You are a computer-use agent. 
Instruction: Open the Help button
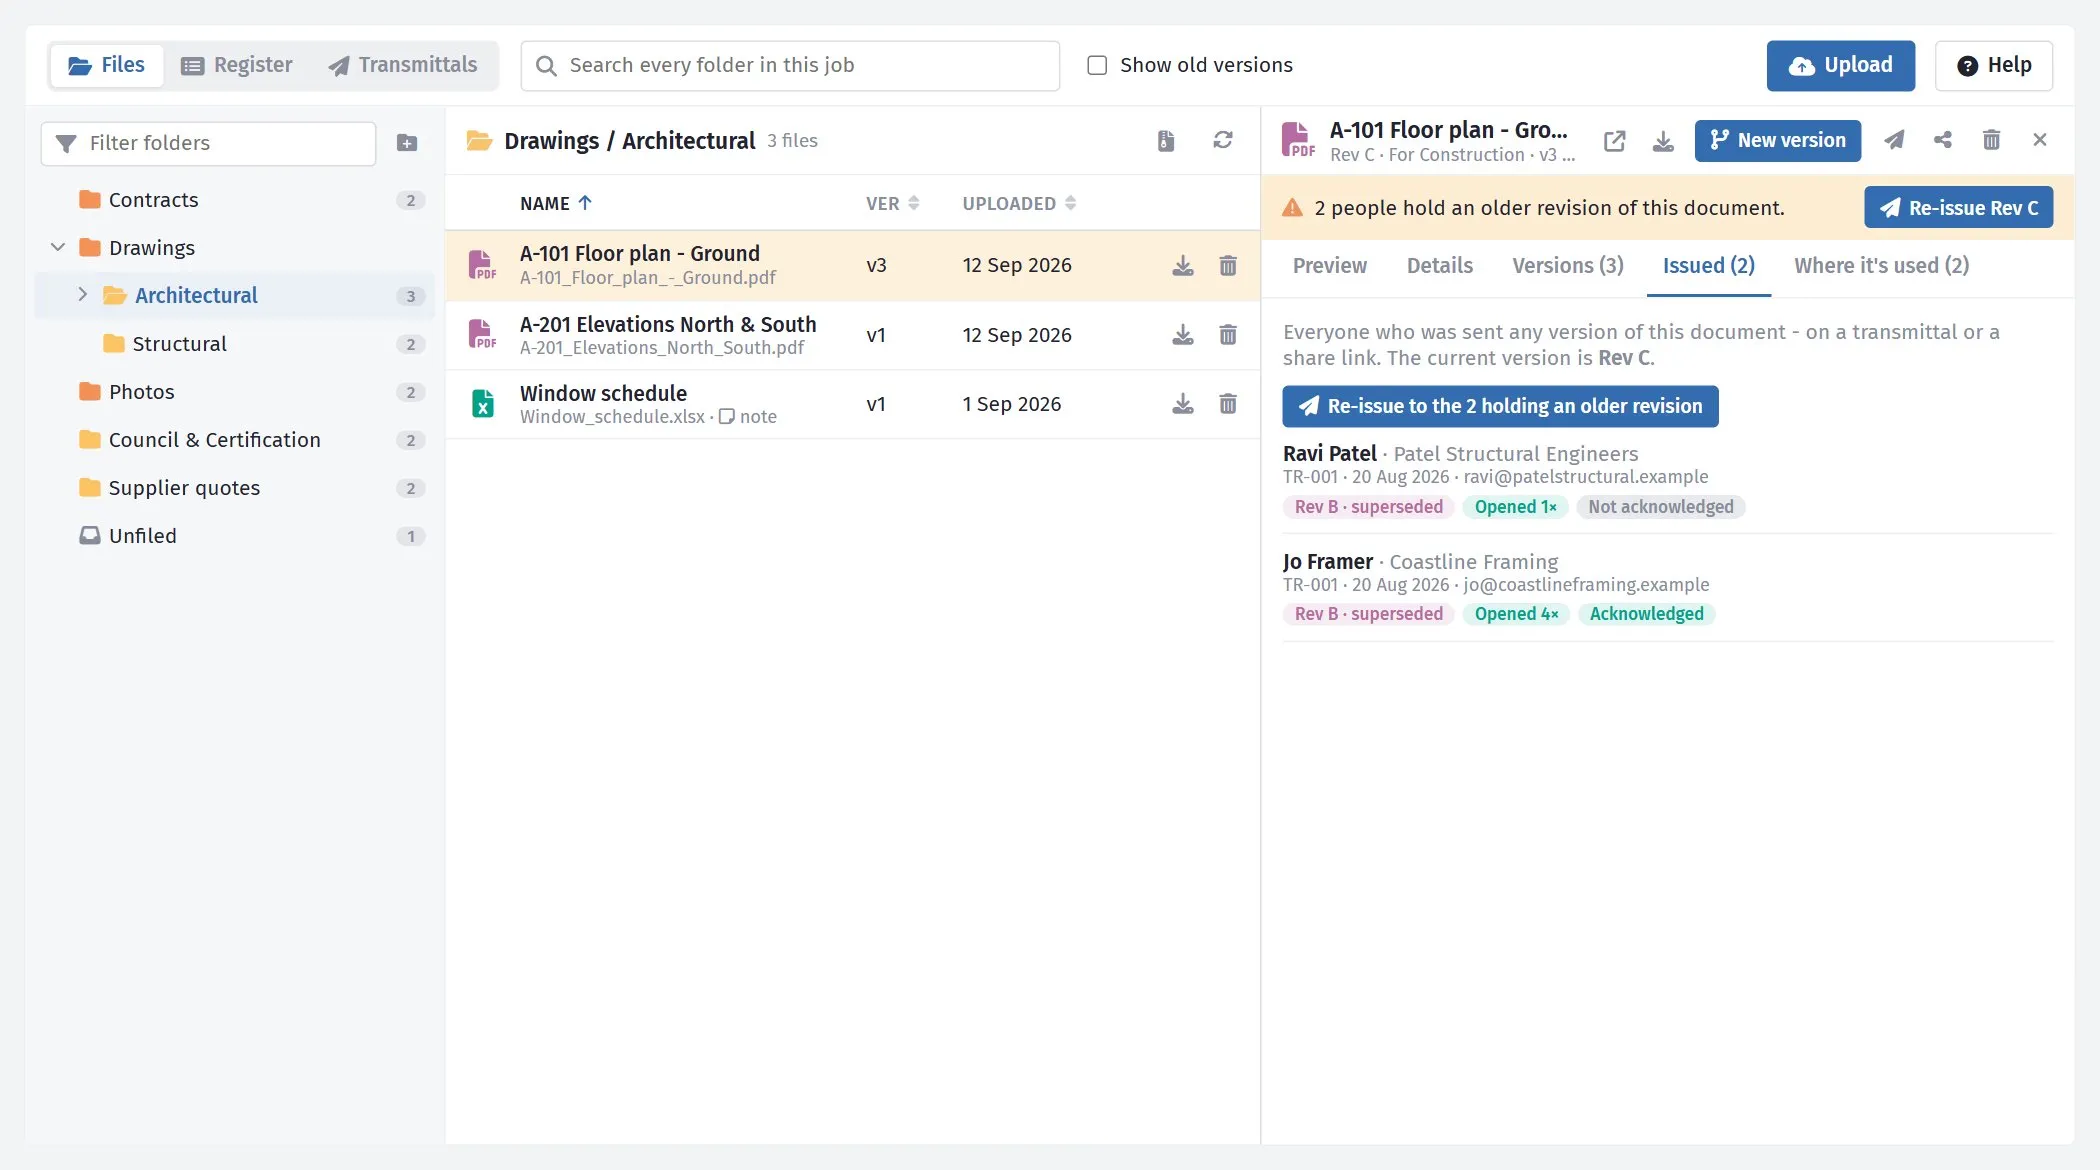(1994, 66)
